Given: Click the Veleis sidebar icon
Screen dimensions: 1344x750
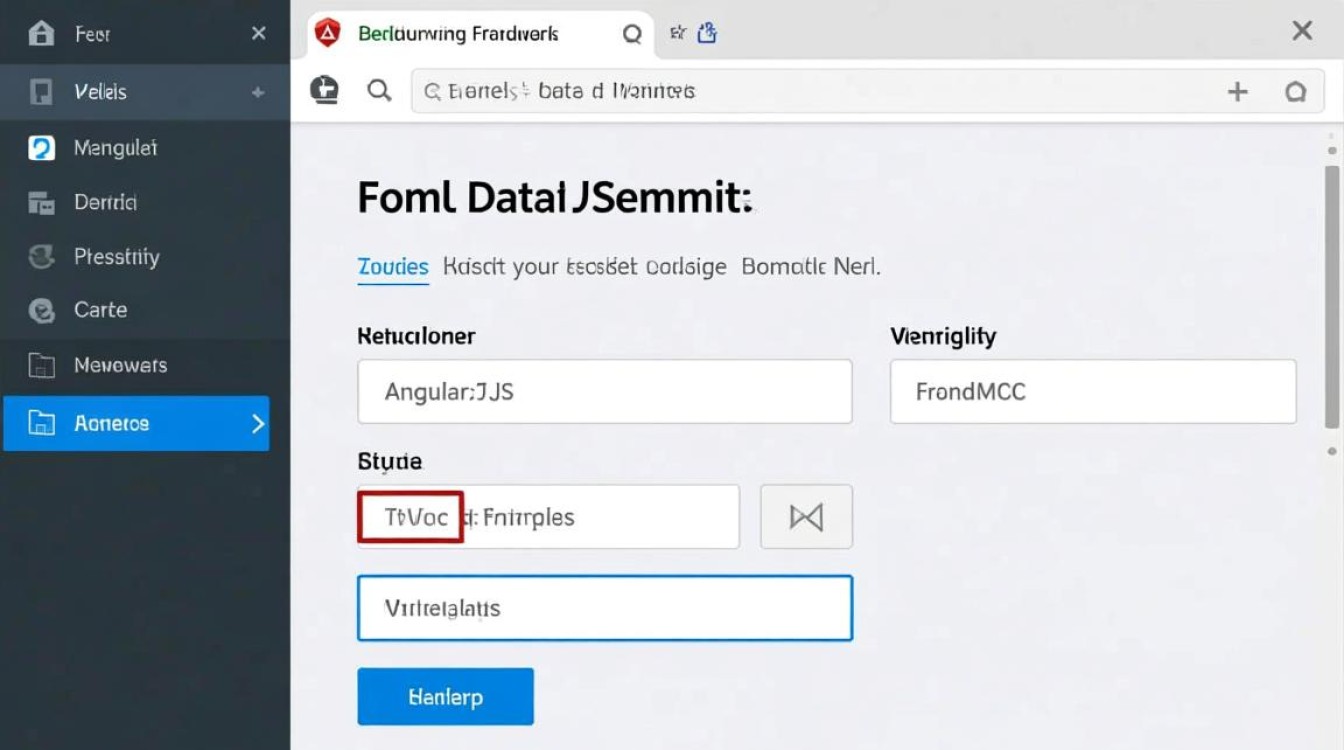Looking at the screenshot, I should pyautogui.click(x=41, y=92).
